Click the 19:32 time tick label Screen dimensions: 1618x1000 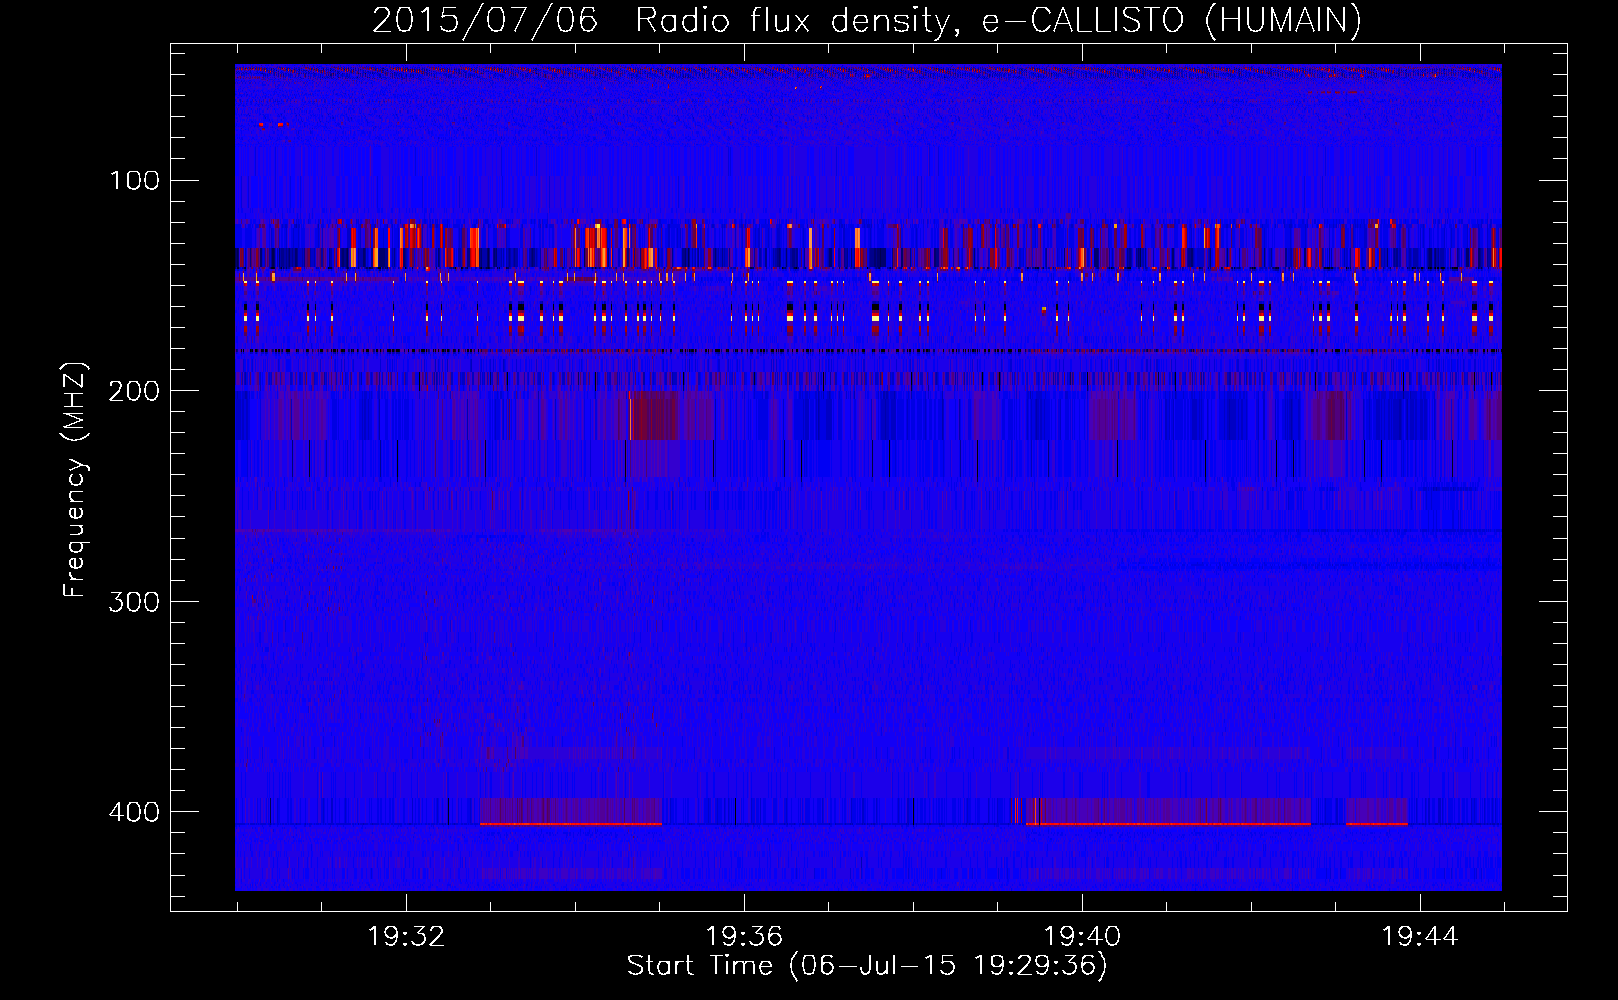(406, 937)
